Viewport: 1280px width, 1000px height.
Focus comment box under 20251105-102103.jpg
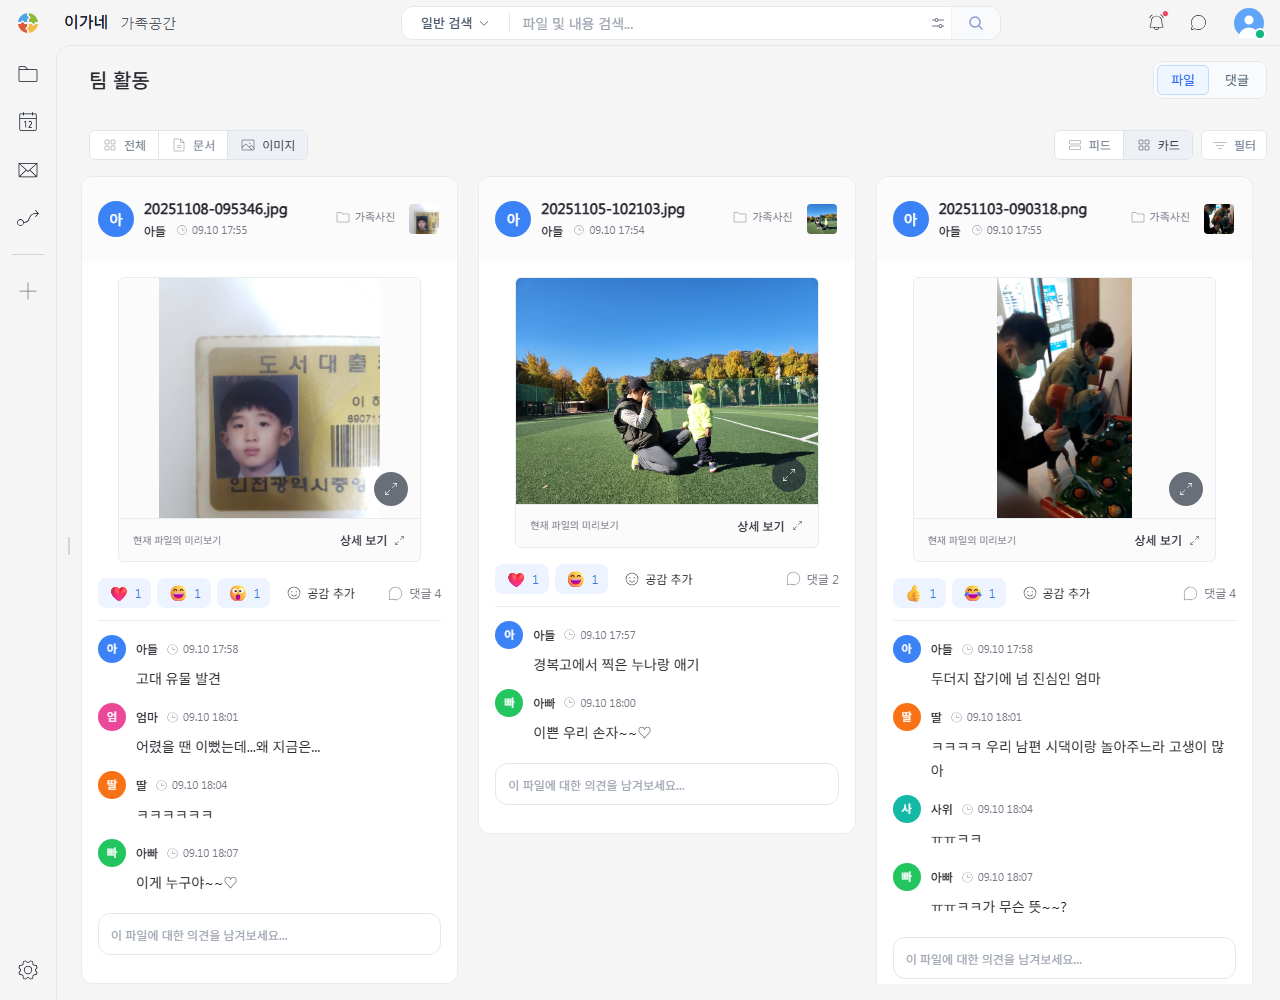click(x=667, y=784)
